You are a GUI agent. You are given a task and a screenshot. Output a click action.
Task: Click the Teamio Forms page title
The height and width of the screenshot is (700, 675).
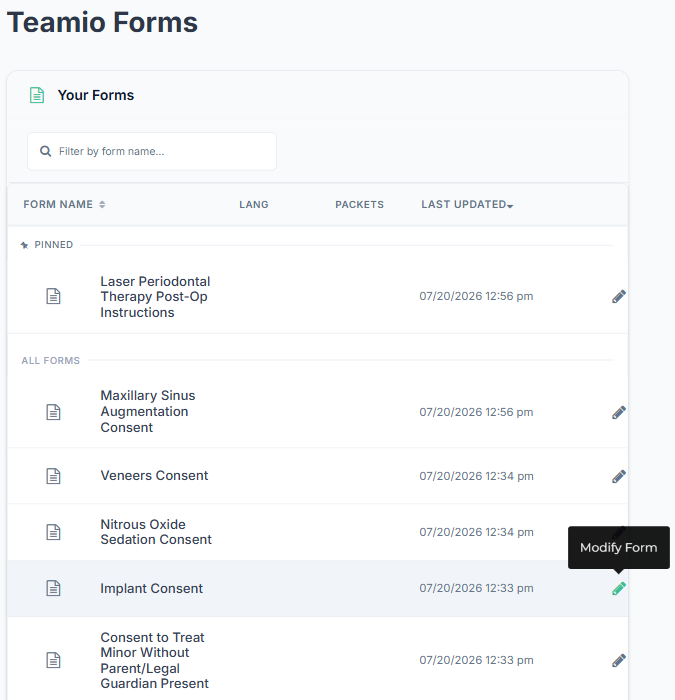pyautogui.click(x=102, y=22)
